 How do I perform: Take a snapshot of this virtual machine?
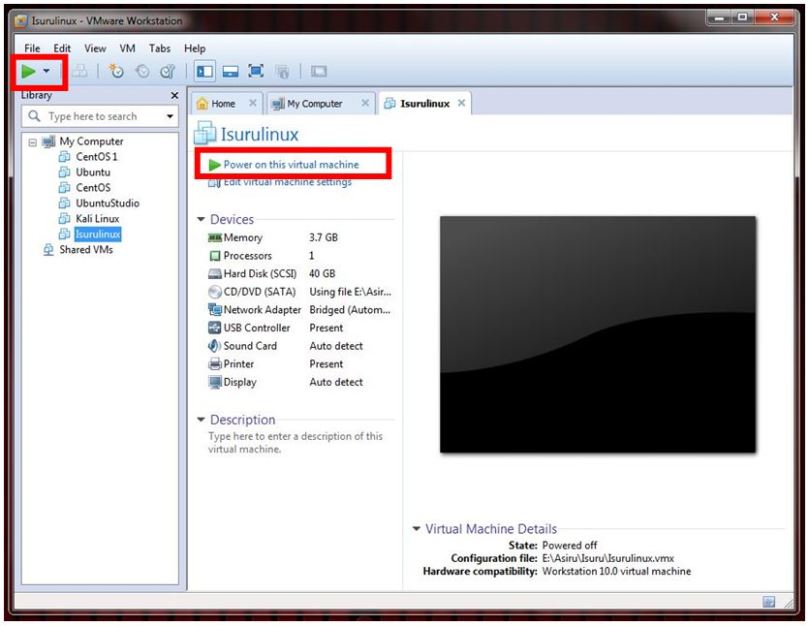click(118, 71)
